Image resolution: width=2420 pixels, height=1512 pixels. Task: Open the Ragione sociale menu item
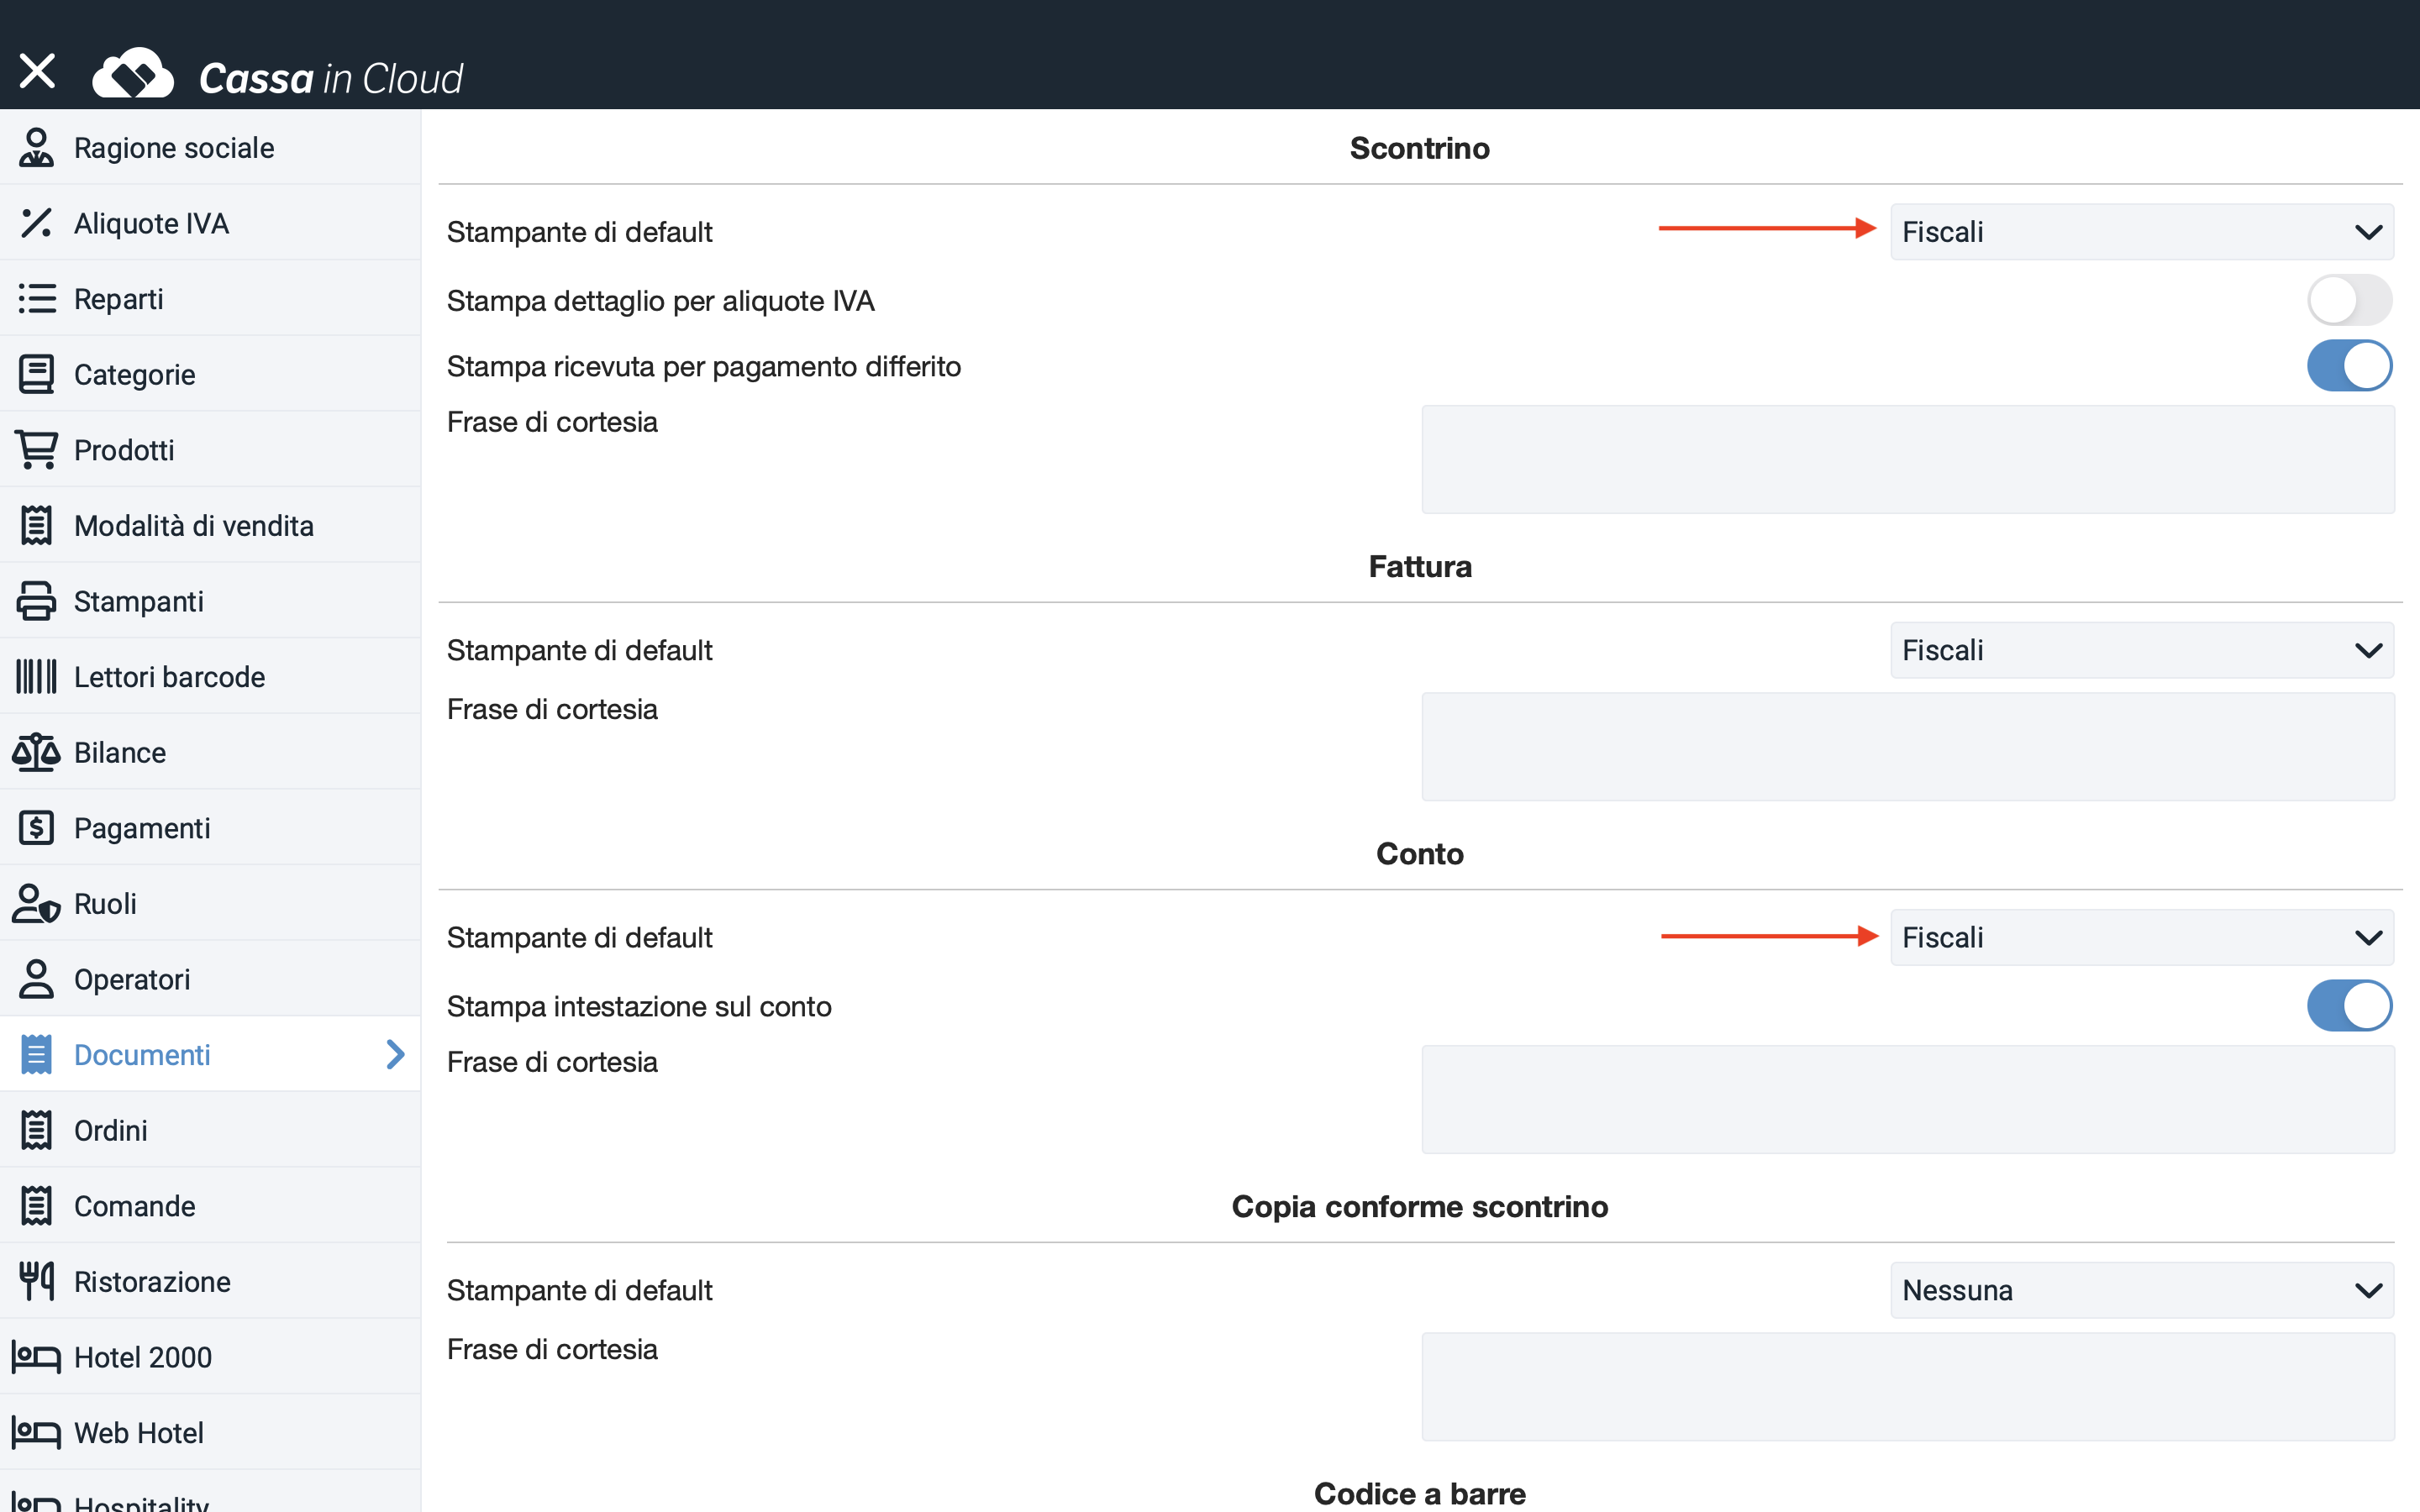click(x=174, y=148)
